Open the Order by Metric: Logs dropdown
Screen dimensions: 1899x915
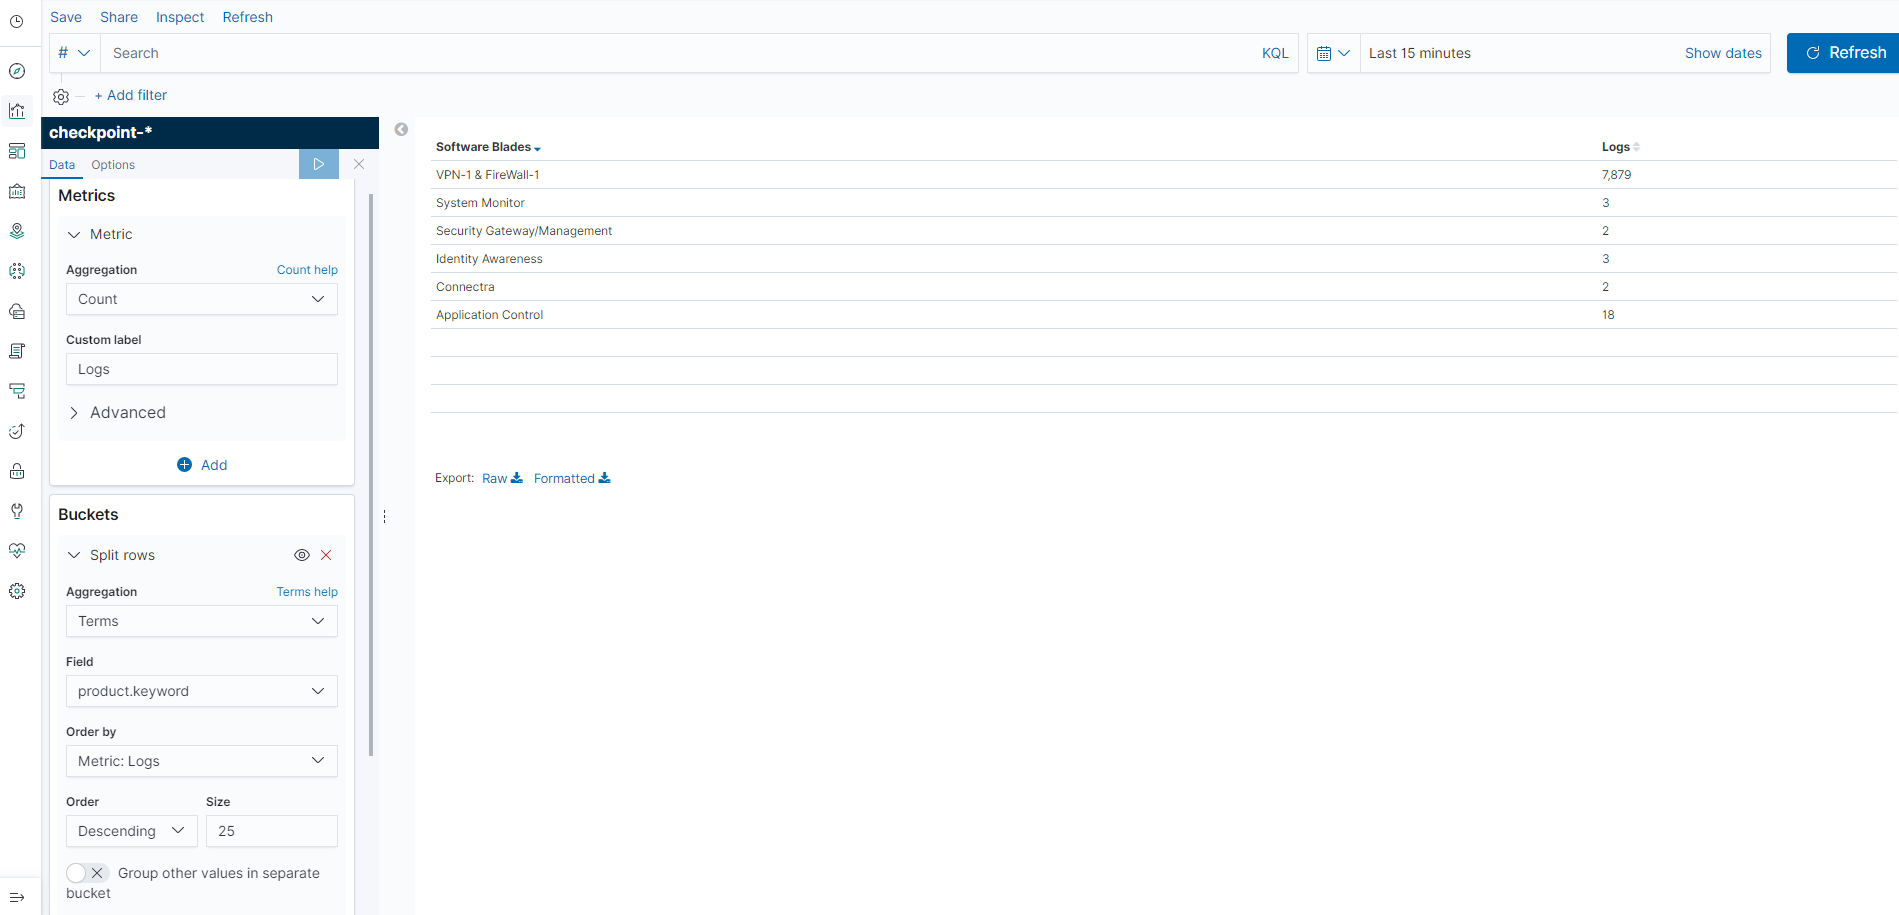(x=201, y=761)
